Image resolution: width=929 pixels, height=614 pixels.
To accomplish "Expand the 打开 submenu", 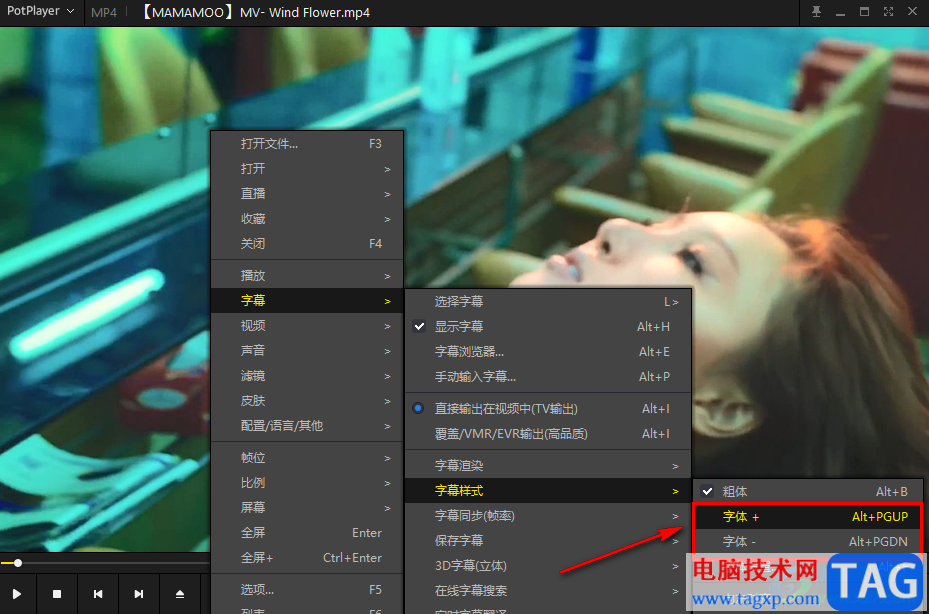I will (x=307, y=169).
